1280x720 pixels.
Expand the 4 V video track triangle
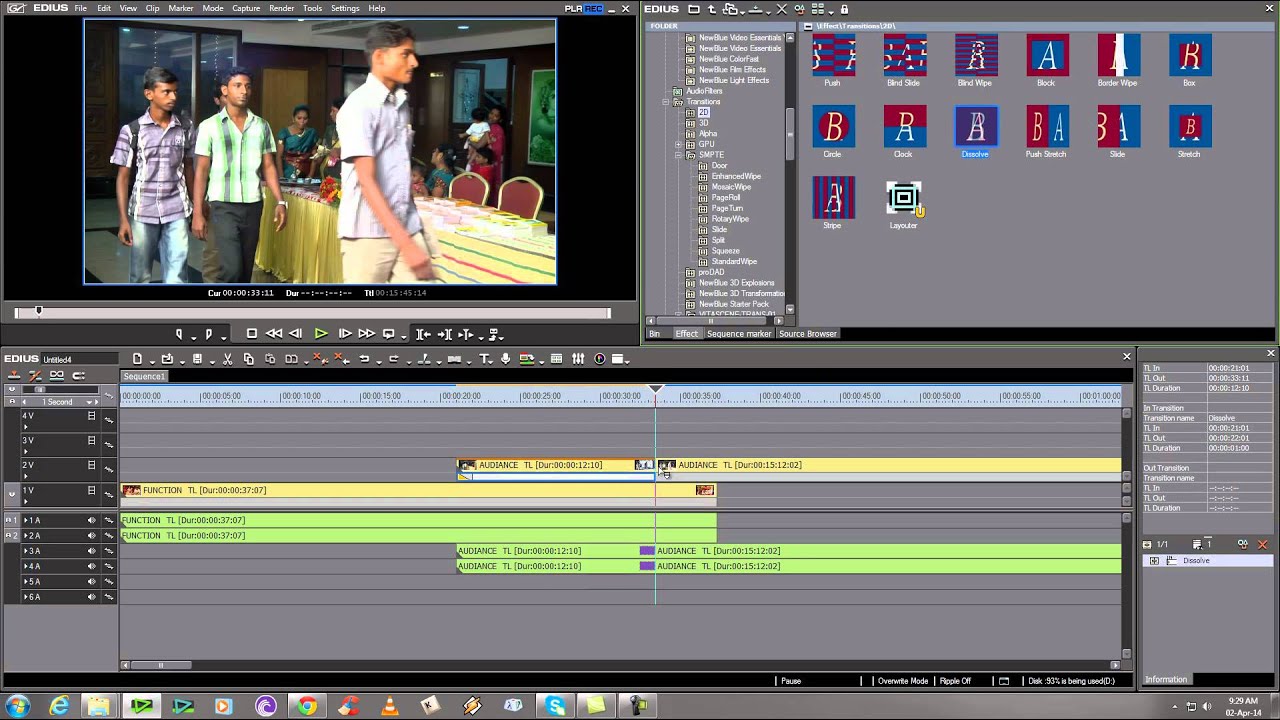[26, 427]
